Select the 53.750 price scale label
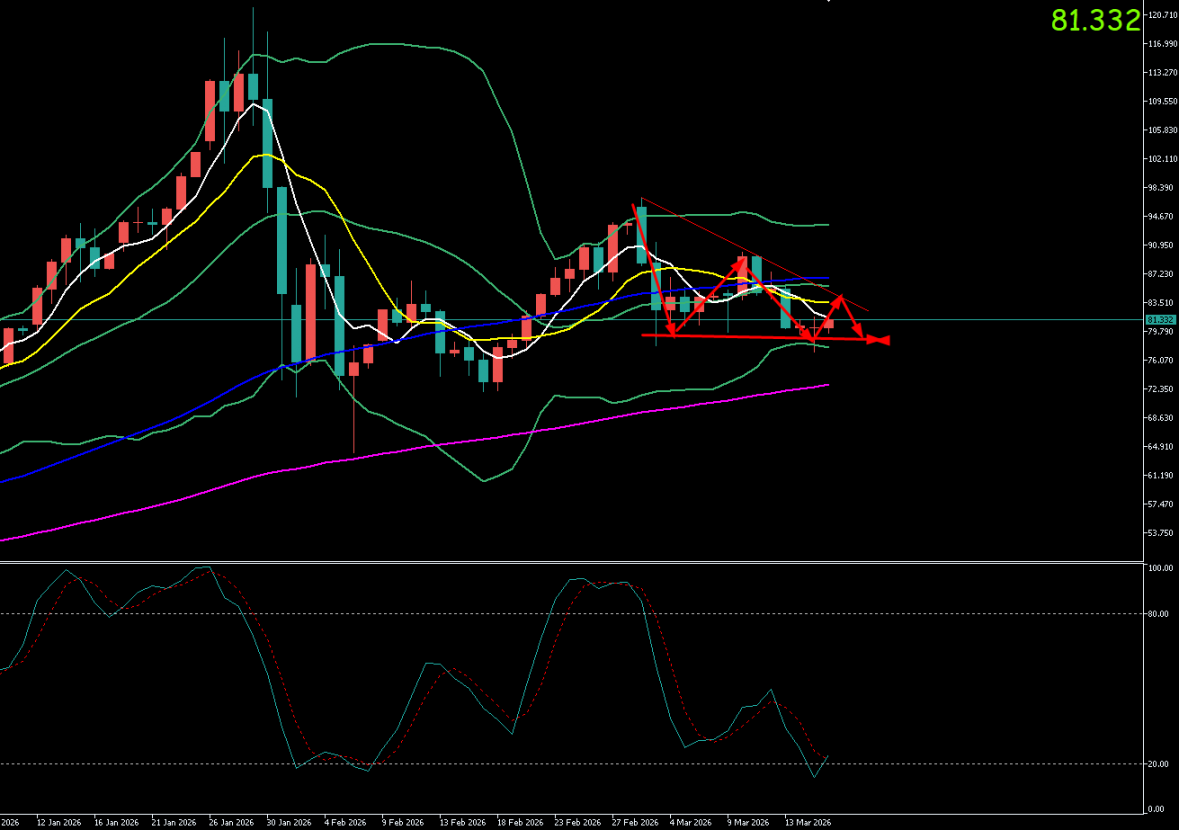Viewport: 1179px width, 830px height. click(1161, 533)
